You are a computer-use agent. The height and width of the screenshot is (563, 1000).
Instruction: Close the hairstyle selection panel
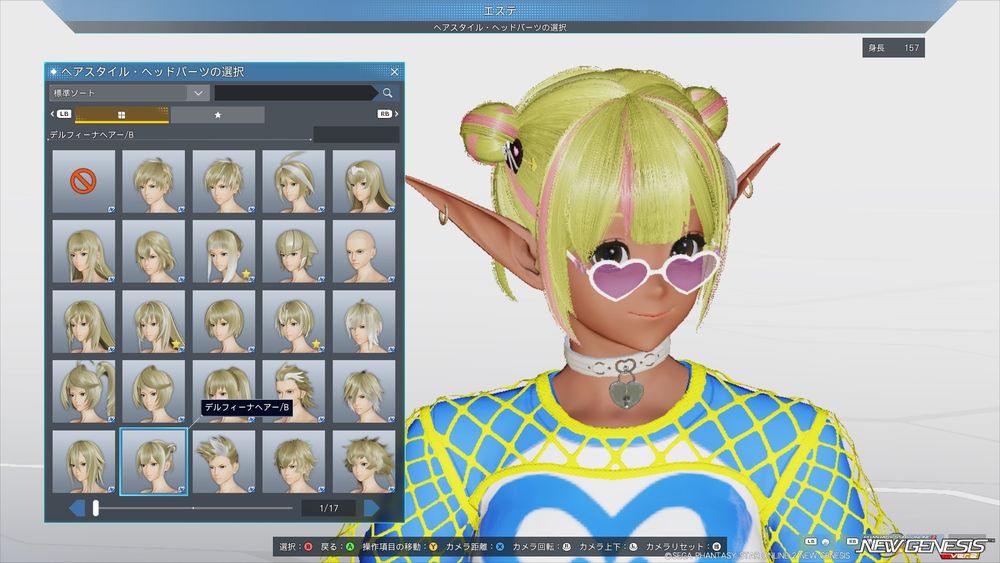[394, 72]
